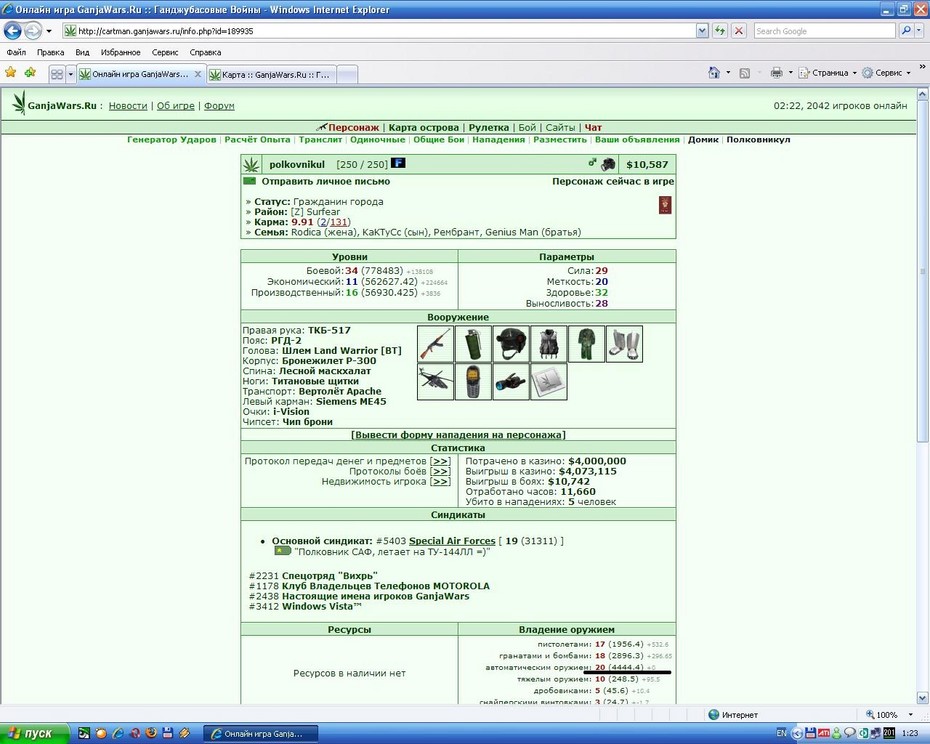The width and height of the screenshot is (930, 744).
Task: Click the Quick Tabs grid icon
Action: (x=57, y=74)
